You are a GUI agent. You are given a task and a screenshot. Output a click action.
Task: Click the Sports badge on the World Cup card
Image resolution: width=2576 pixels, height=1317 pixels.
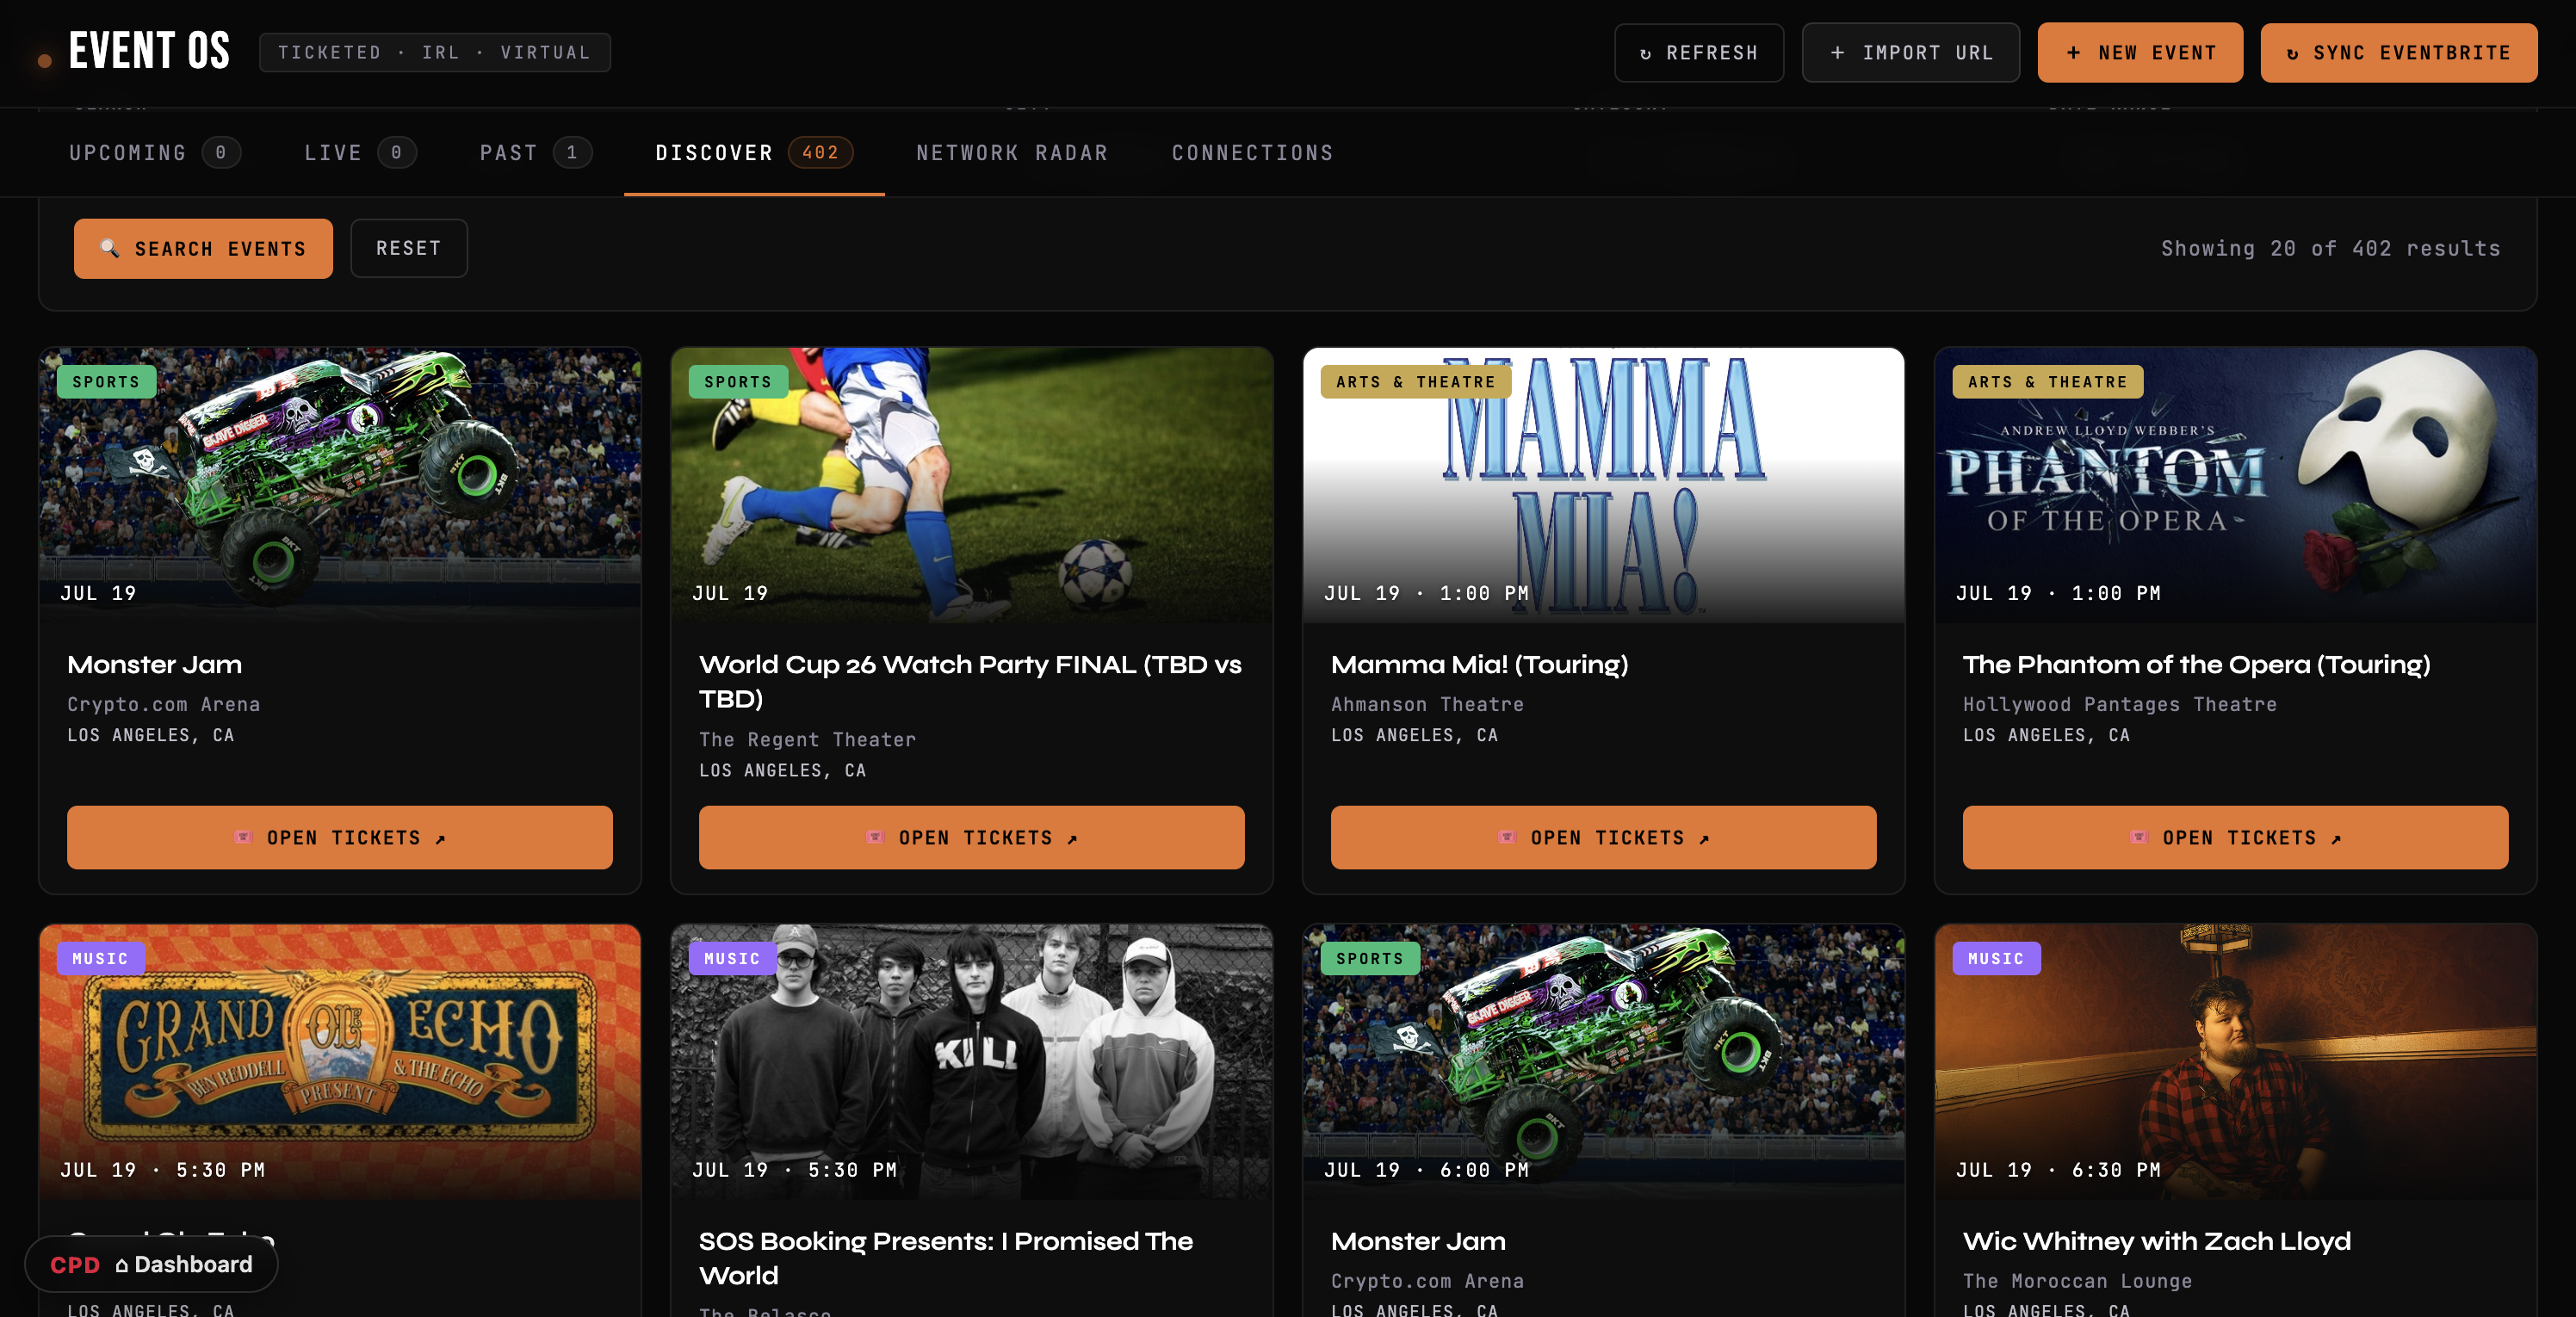(738, 382)
